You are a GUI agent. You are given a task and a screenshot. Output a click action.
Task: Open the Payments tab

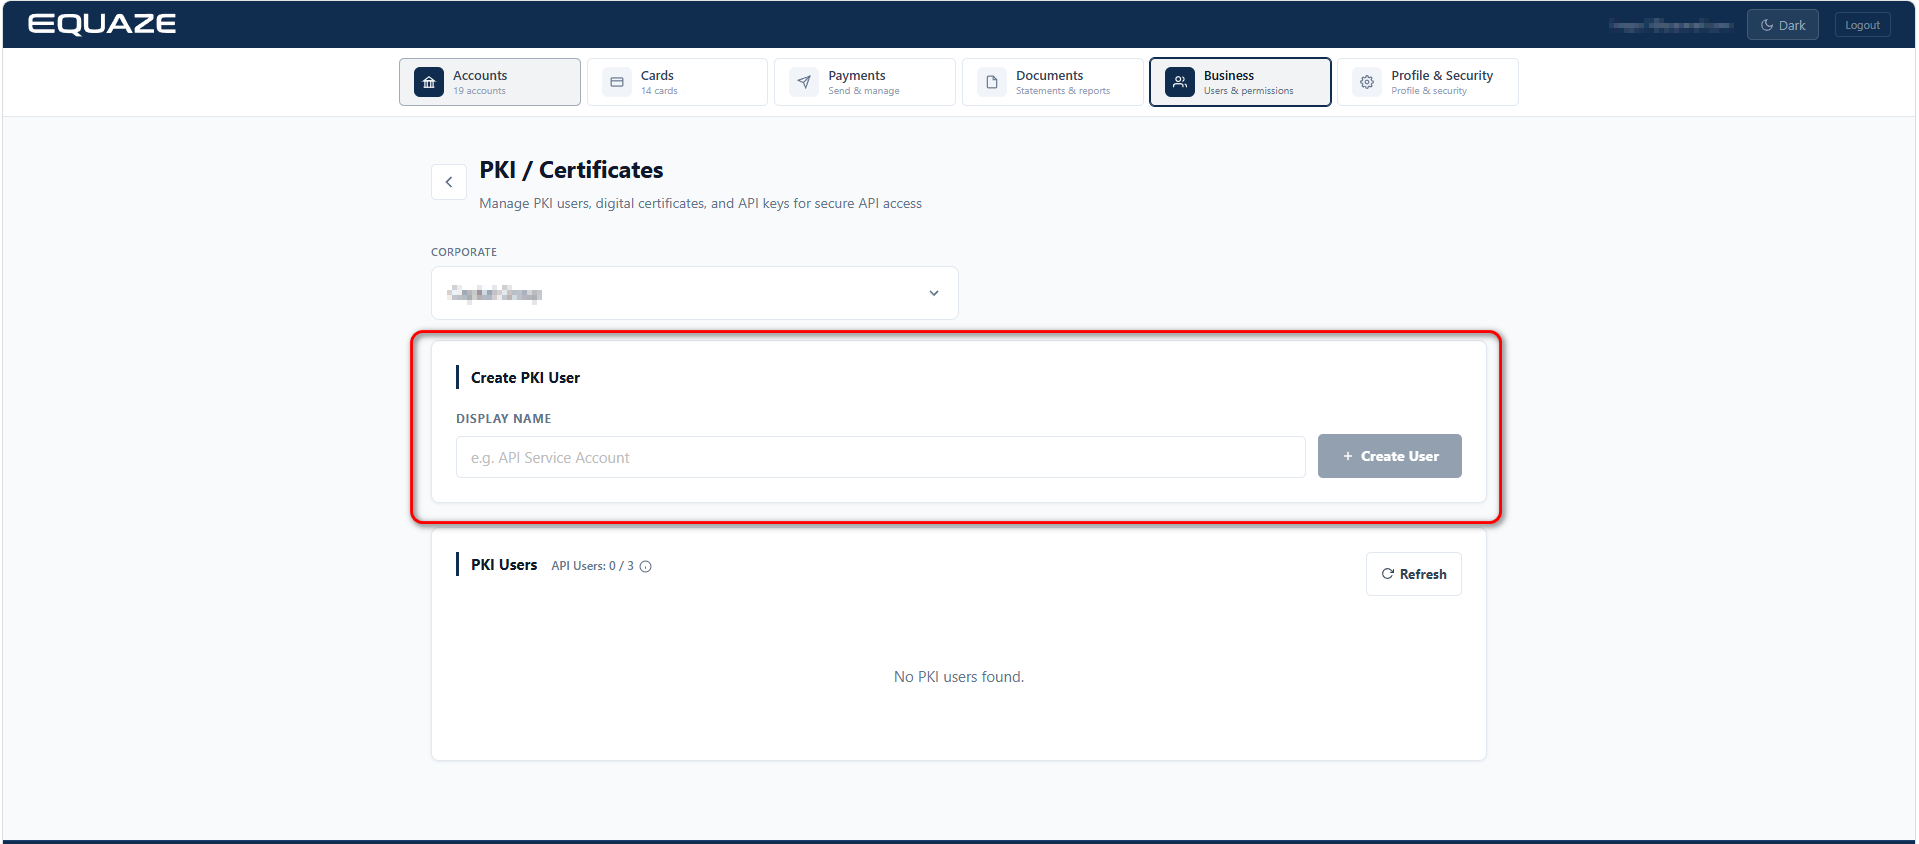[865, 82]
